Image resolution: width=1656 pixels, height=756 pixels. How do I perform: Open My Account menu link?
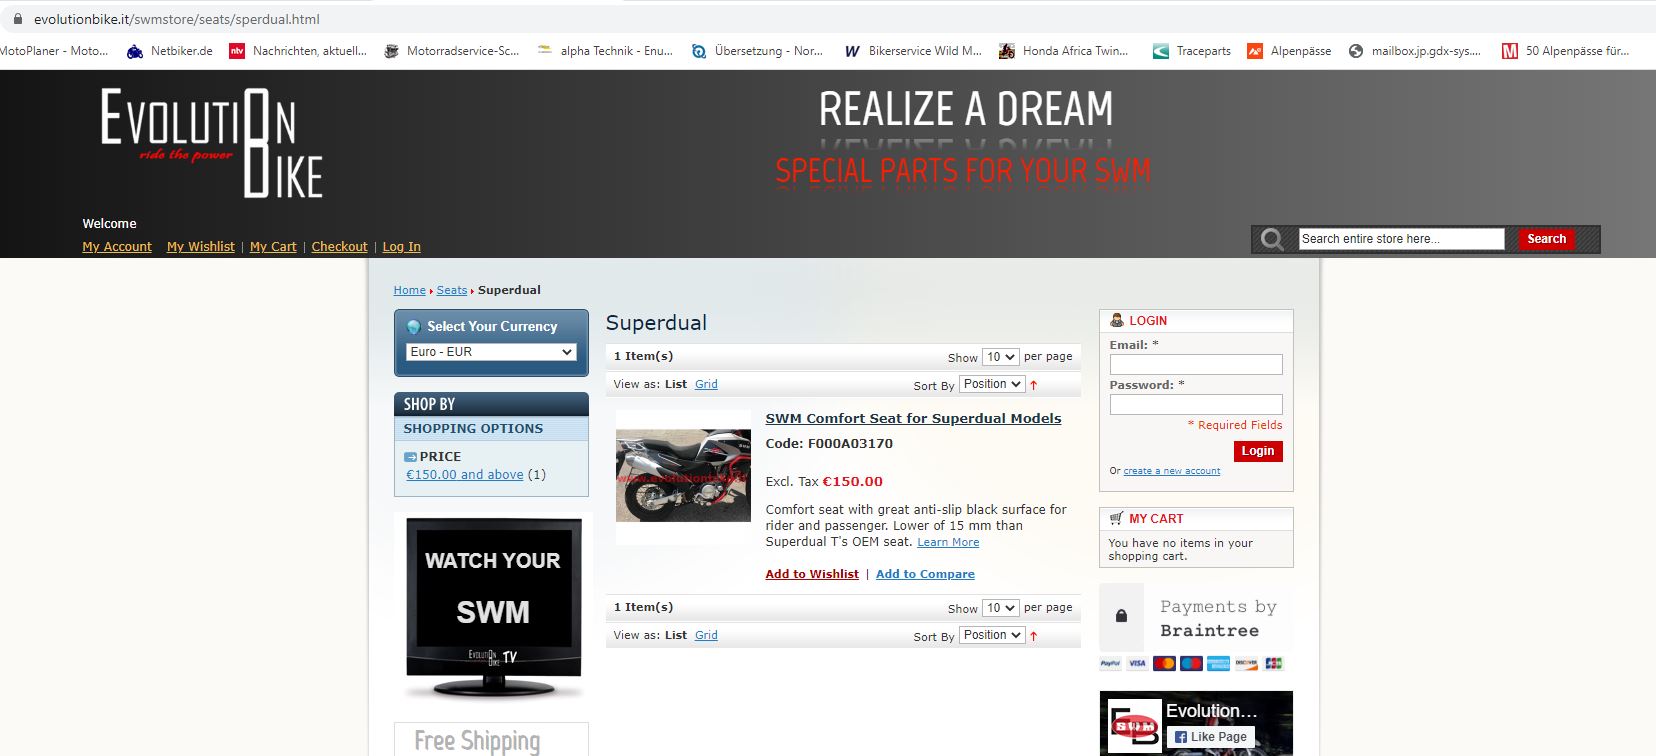117,247
